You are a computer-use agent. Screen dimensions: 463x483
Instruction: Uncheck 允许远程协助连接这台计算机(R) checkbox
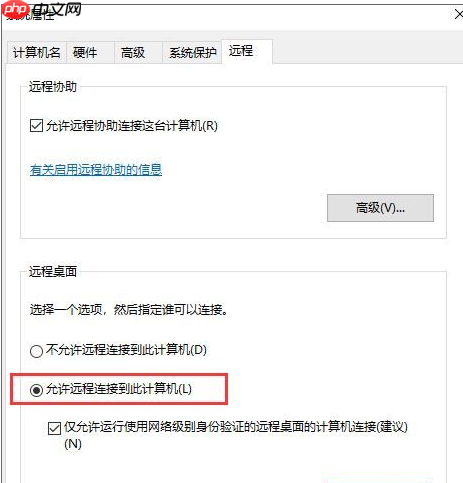click(x=36, y=126)
